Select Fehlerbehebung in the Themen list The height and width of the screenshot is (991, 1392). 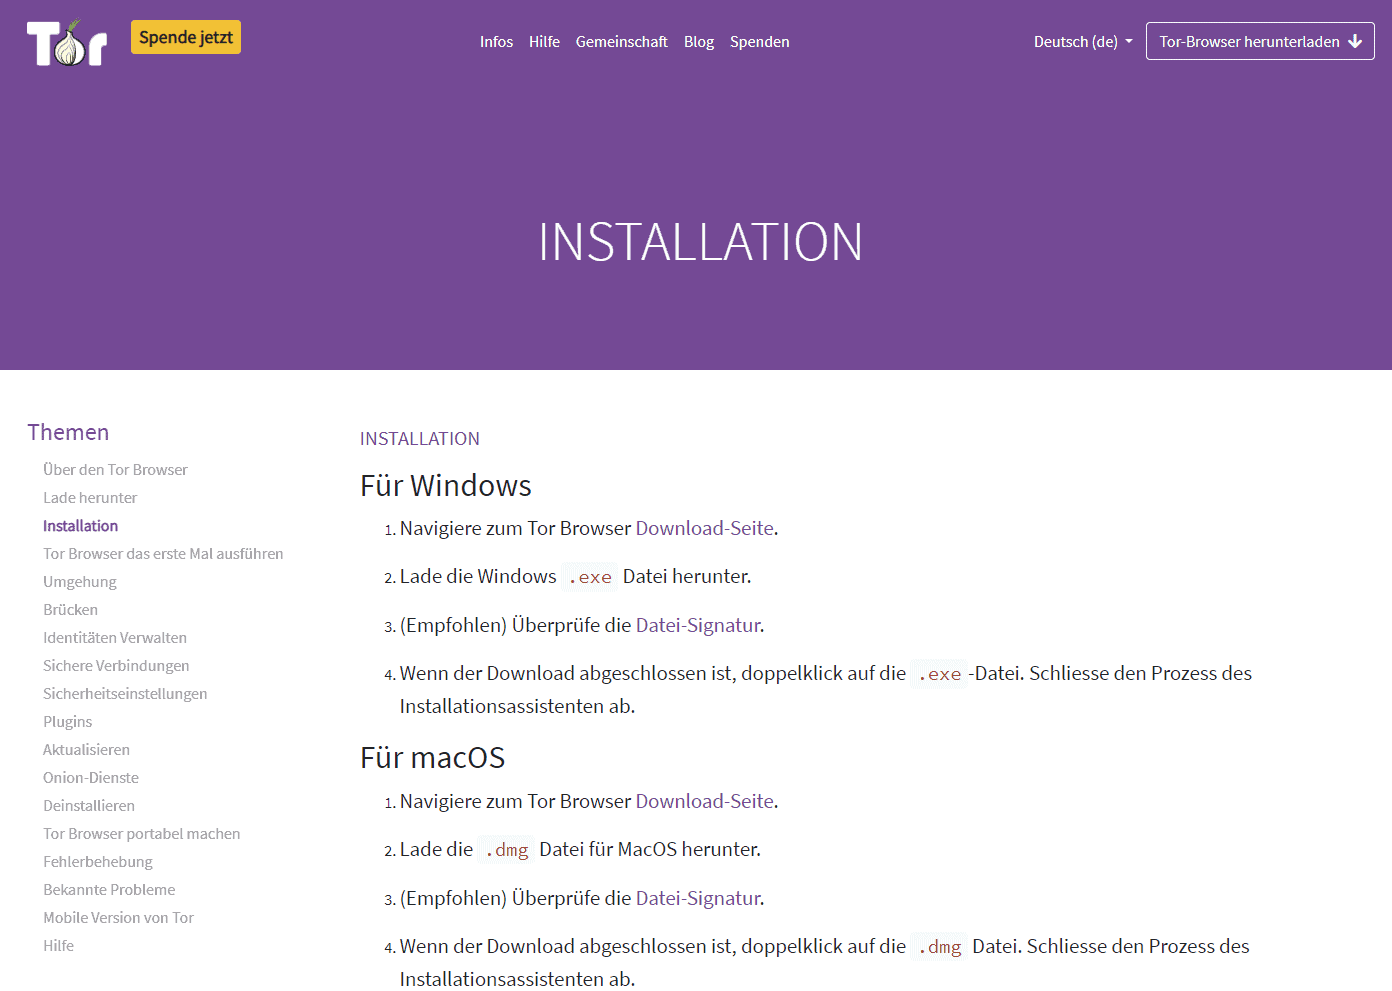click(x=98, y=862)
